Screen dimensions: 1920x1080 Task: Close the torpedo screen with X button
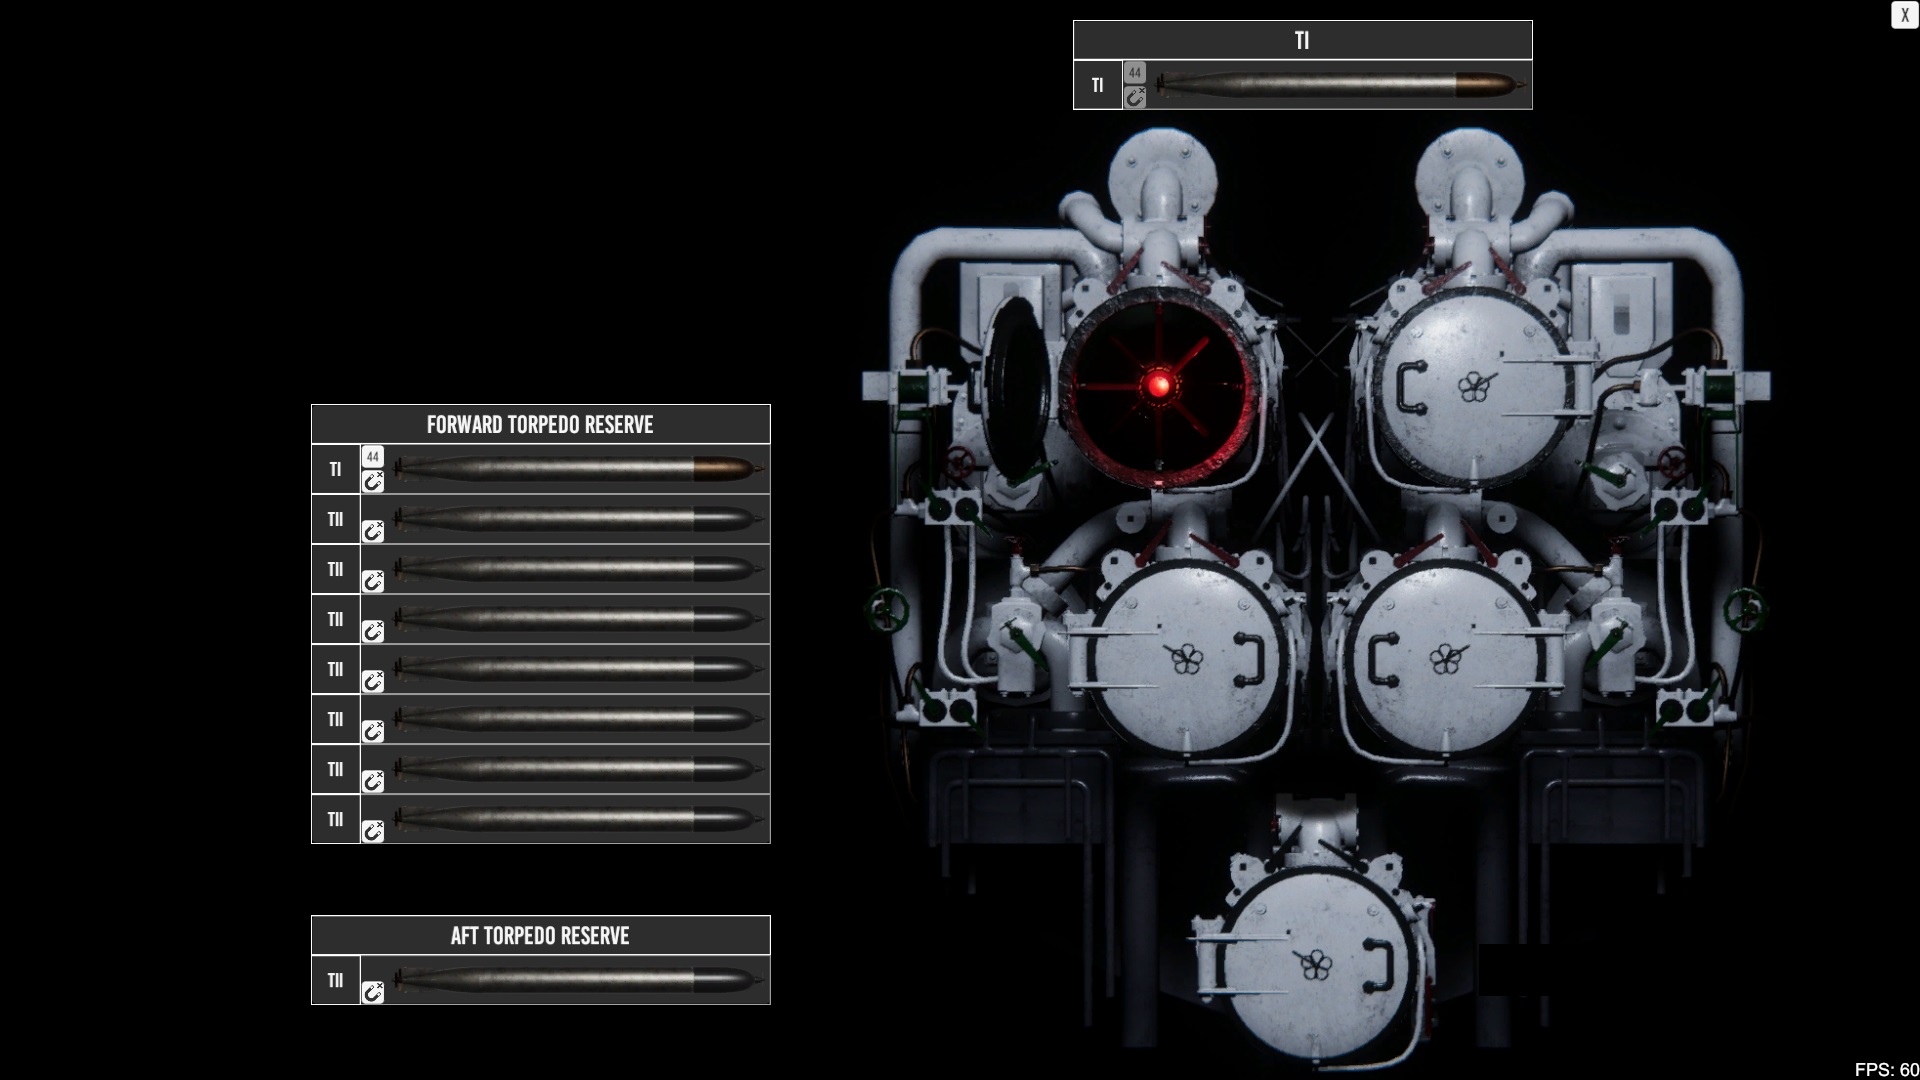[1904, 15]
